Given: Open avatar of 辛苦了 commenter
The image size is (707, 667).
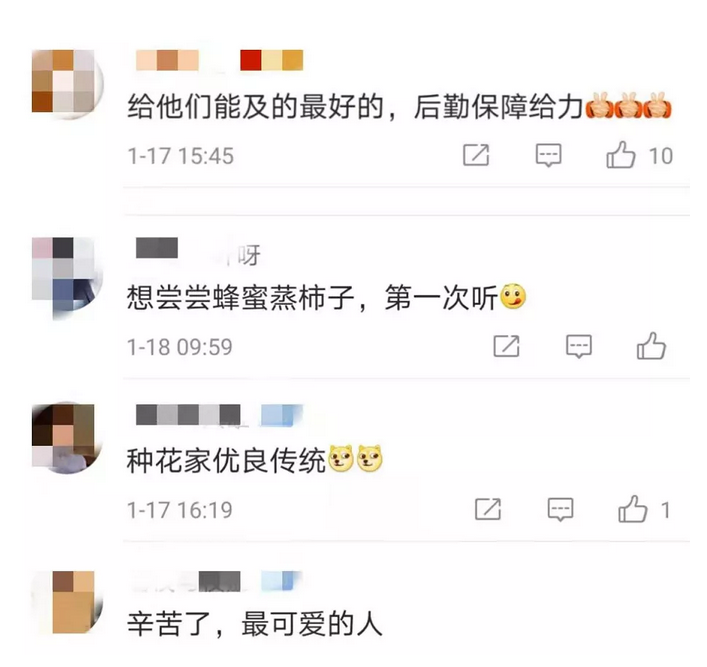Looking at the screenshot, I should point(68,602).
